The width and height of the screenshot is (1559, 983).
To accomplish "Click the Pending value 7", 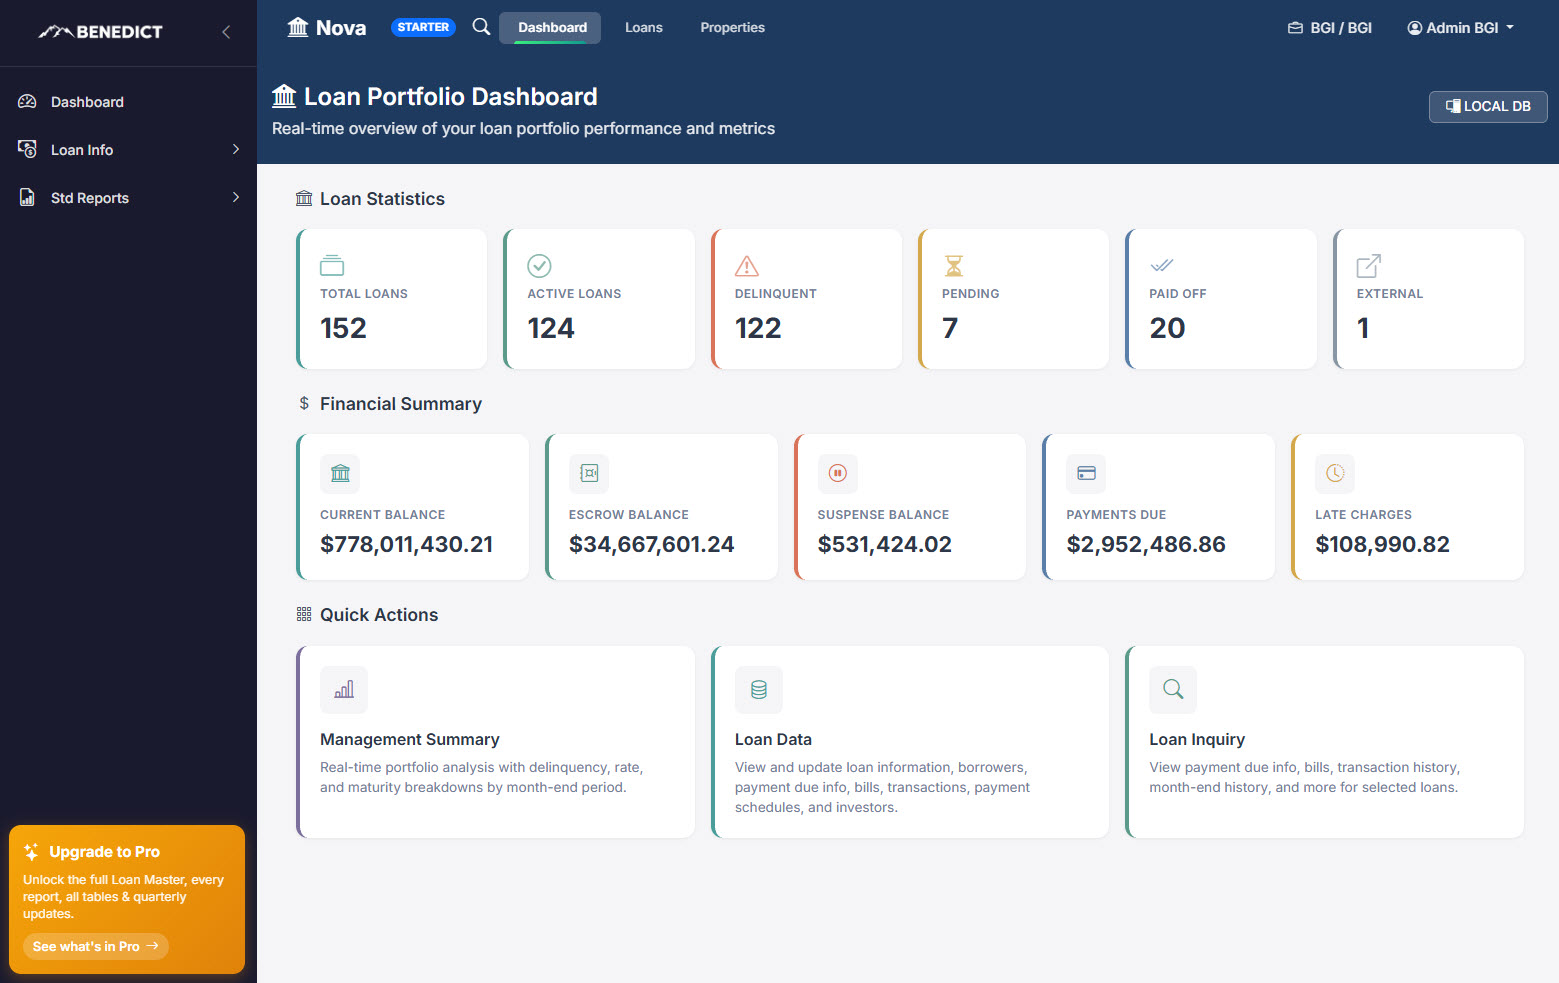I will [x=950, y=328].
